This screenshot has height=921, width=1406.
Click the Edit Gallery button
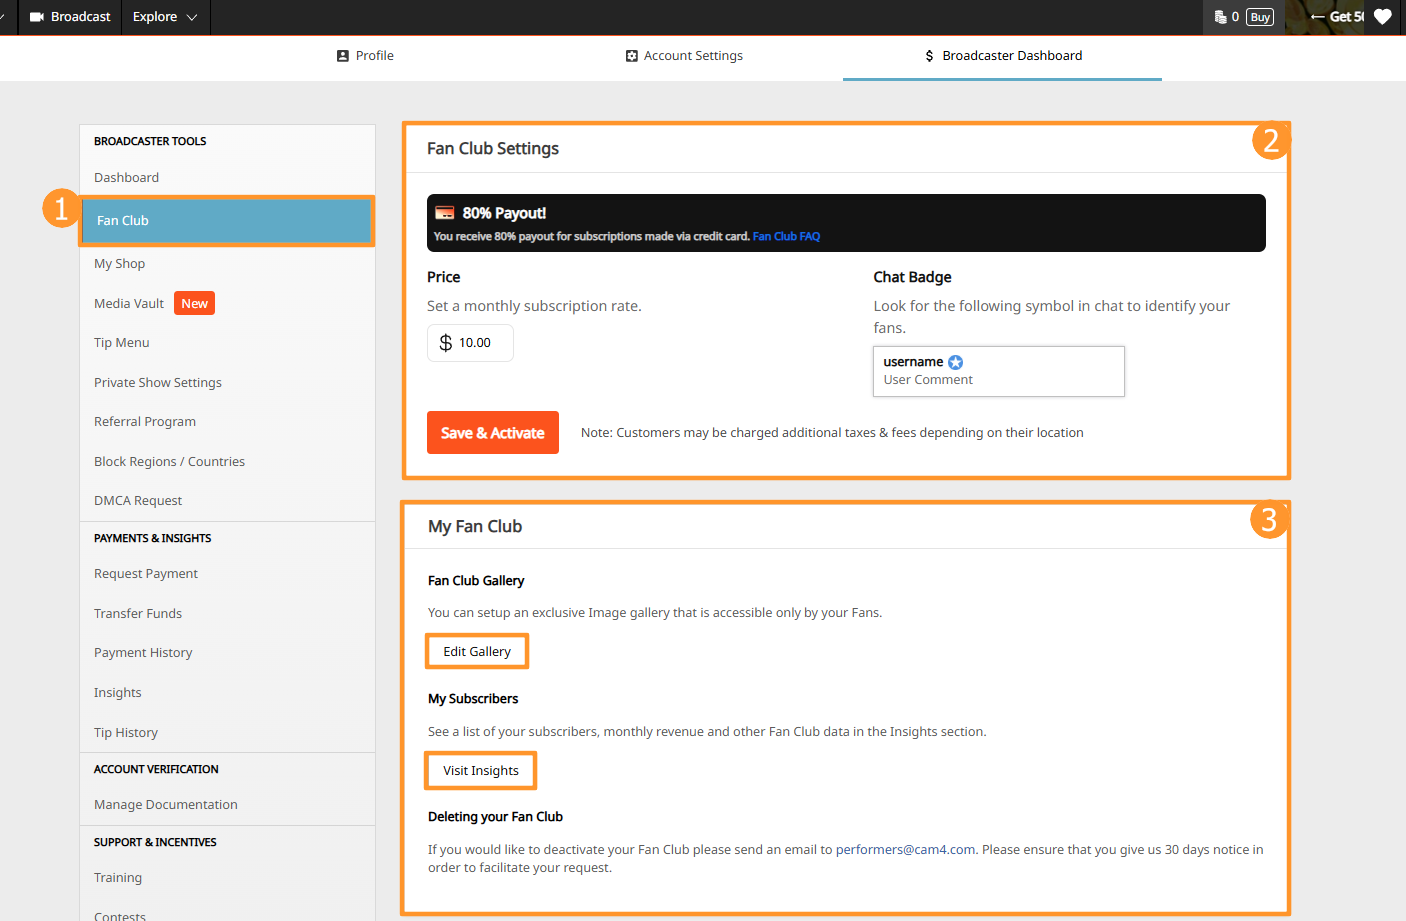click(477, 652)
